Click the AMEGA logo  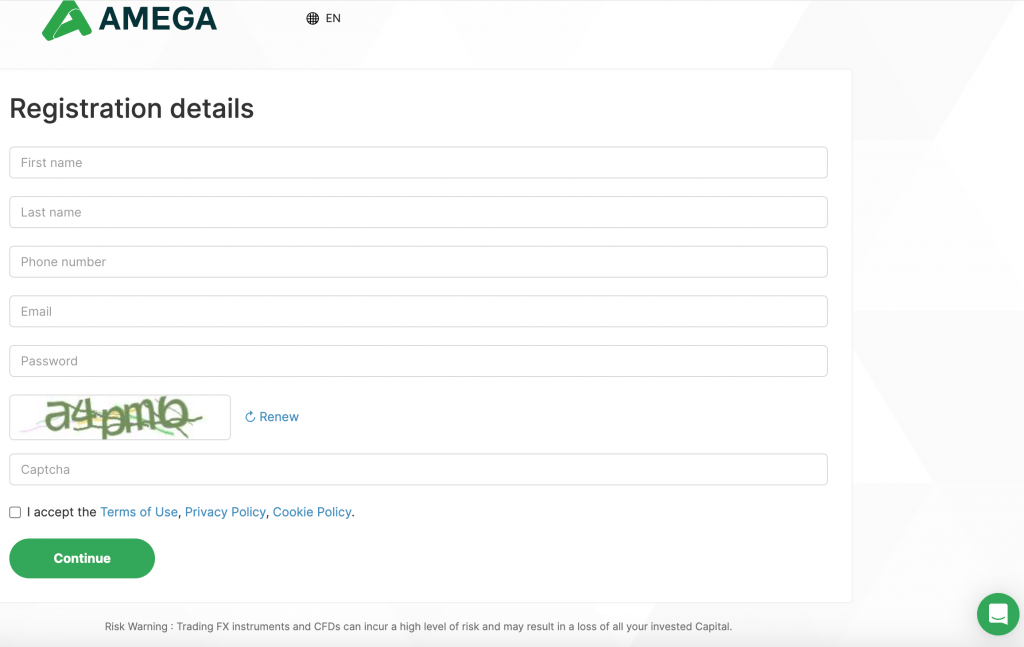click(x=130, y=18)
